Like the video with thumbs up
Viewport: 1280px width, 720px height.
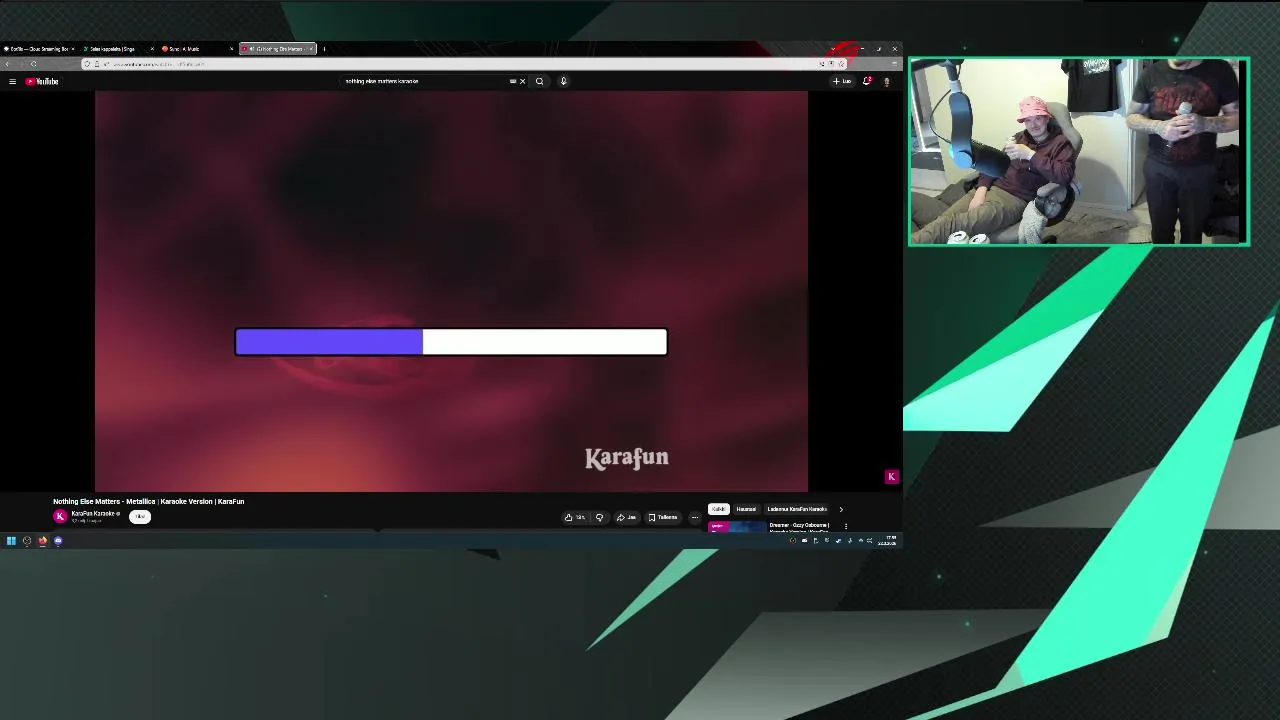pyautogui.click(x=575, y=517)
